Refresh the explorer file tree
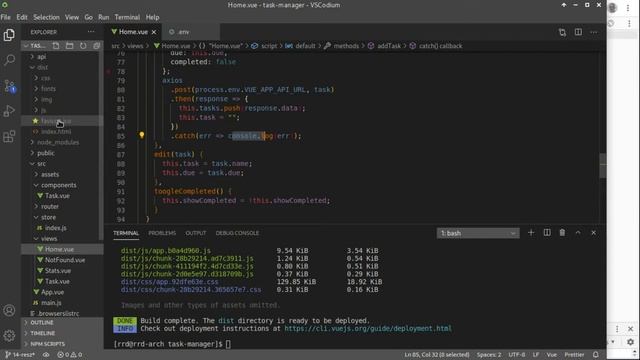The width and height of the screenshot is (640, 360). (83, 46)
